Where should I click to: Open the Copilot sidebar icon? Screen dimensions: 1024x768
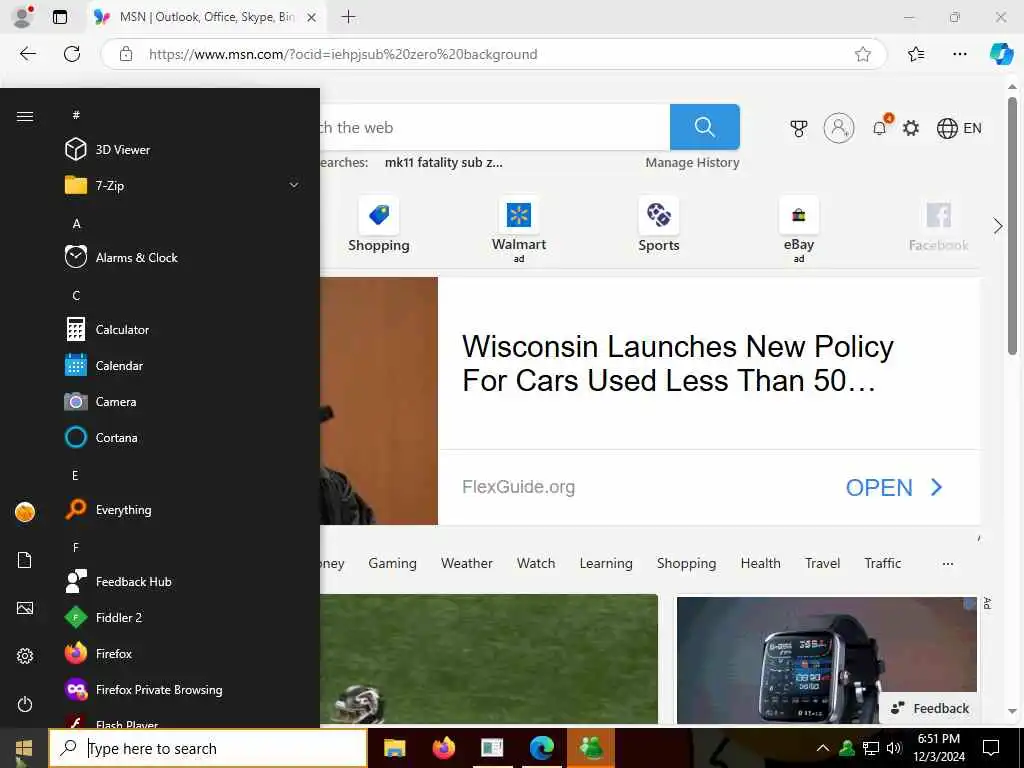point(1000,54)
